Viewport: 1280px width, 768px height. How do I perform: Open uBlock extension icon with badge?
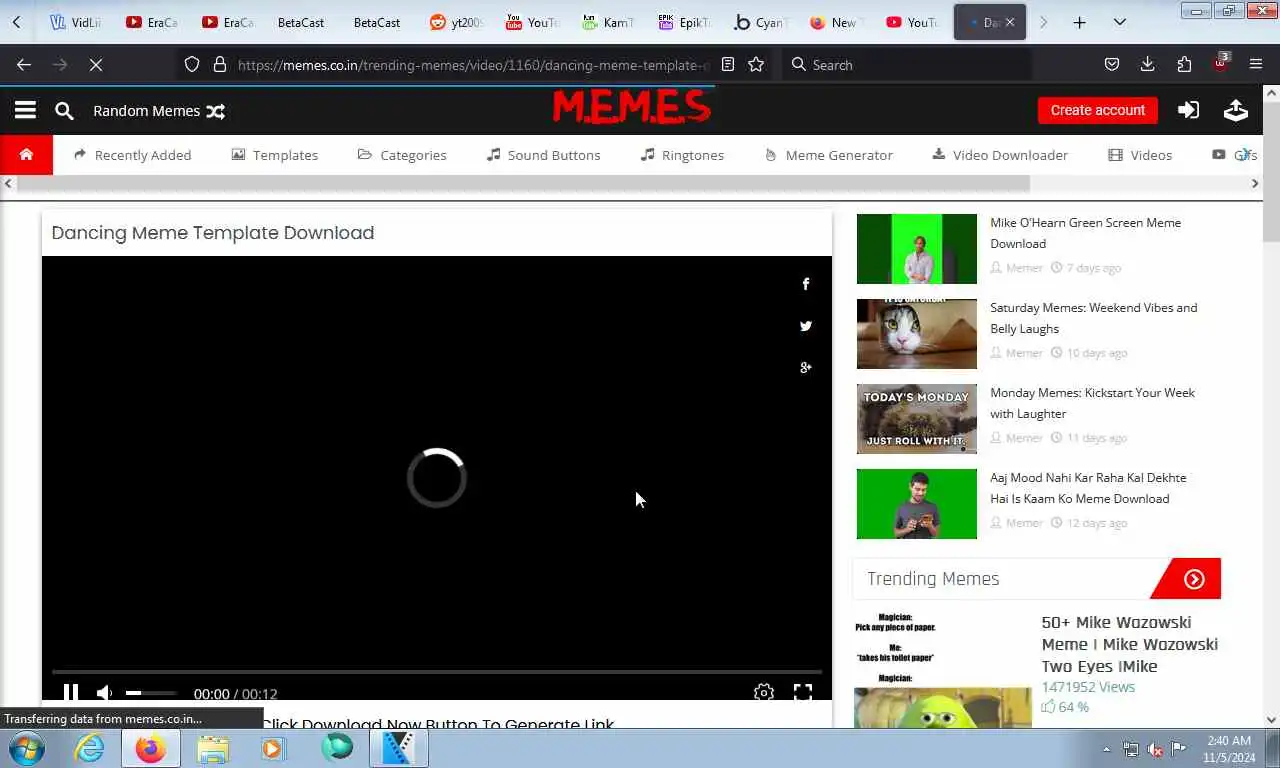click(1220, 64)
